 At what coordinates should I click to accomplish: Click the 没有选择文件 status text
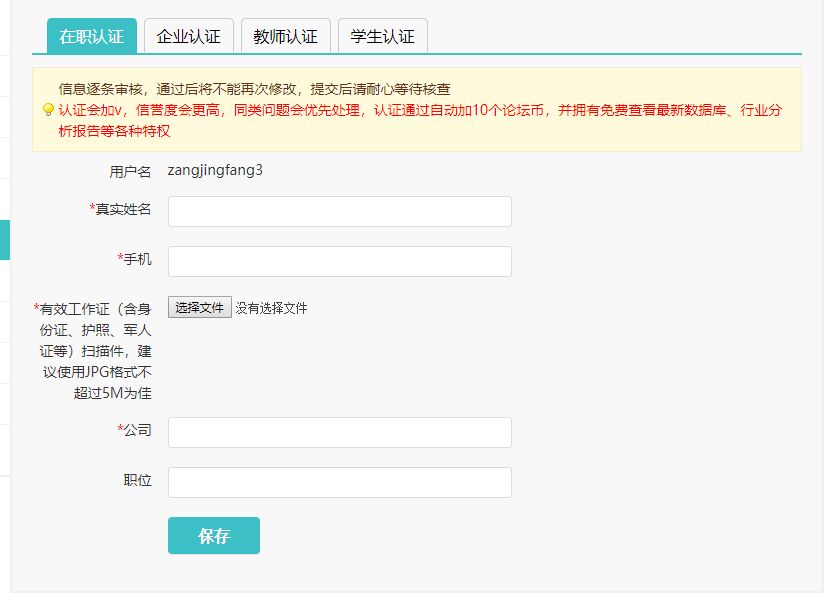pos(271,308)
